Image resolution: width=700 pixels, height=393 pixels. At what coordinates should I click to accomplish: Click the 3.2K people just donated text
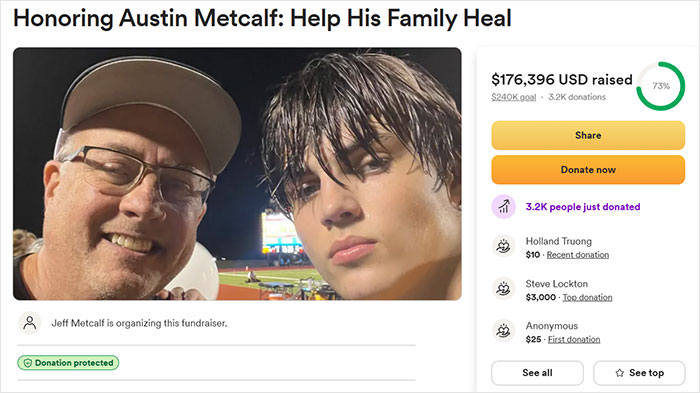point(583,207)
